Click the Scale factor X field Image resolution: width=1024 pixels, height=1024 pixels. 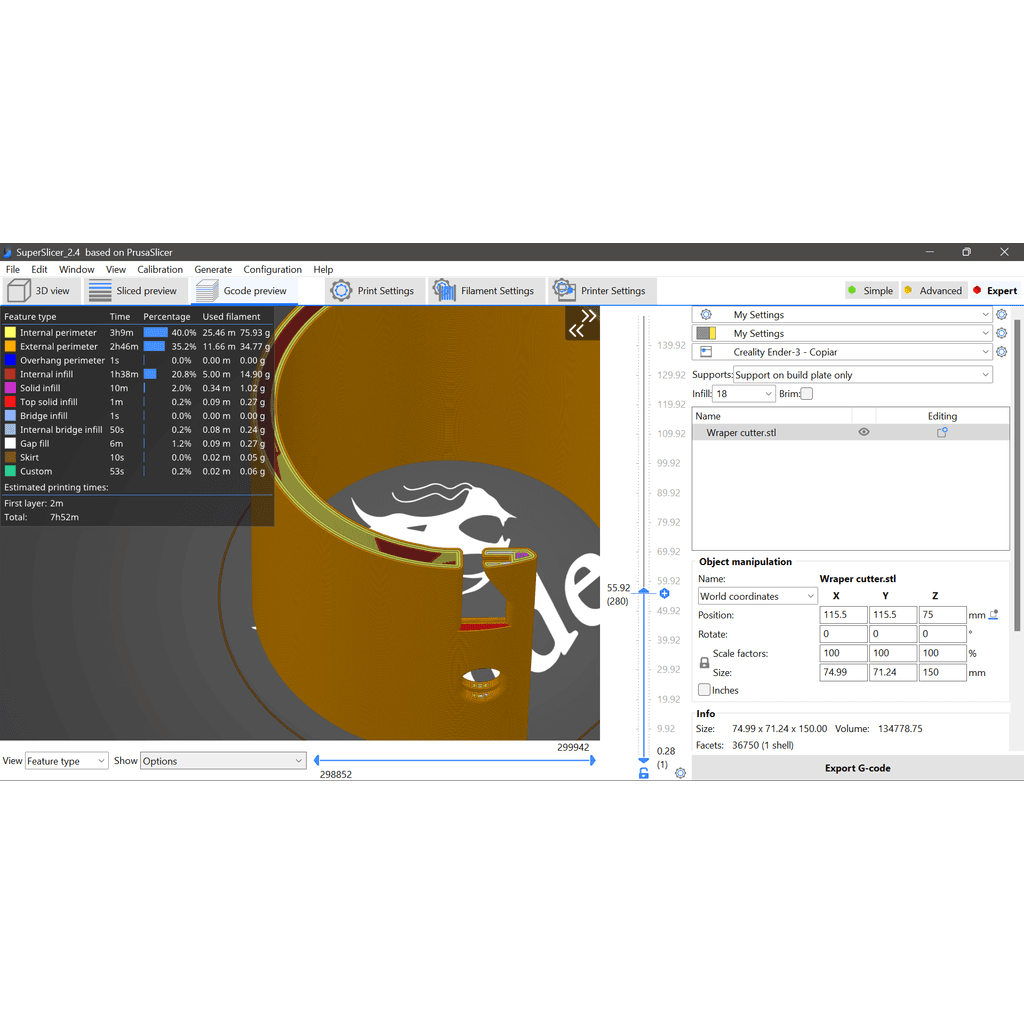pos(843,653)
